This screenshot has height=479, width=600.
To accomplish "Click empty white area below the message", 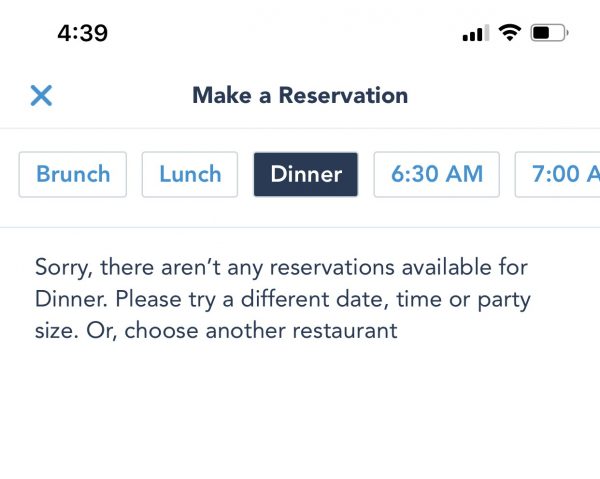I will [x=300, y=420].
